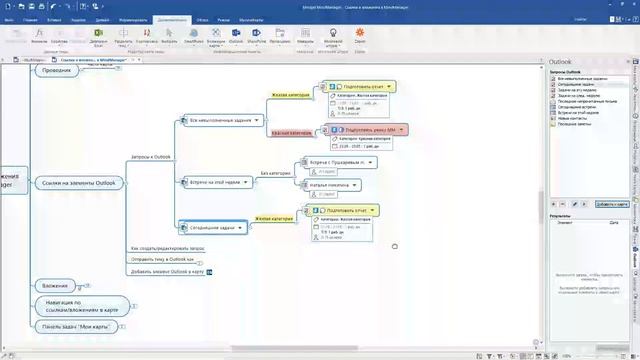Click the Print icon in quick access toolbar
This screenshot has width=640, height=360.
pyautogui.click(x=41, y=6)
